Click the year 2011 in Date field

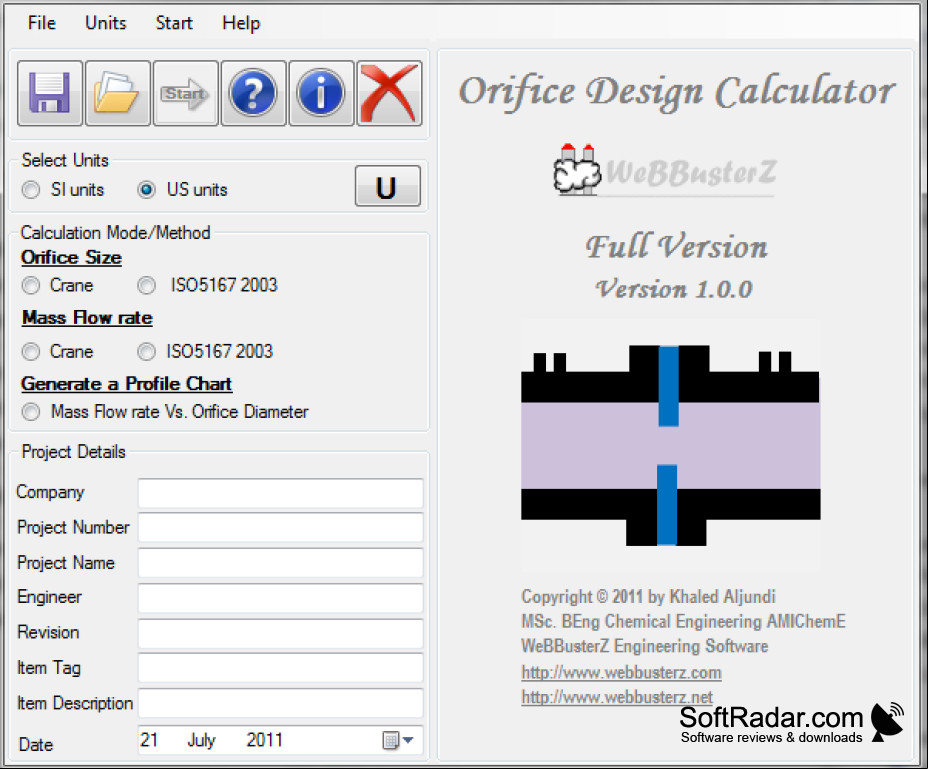click(265, 740)
